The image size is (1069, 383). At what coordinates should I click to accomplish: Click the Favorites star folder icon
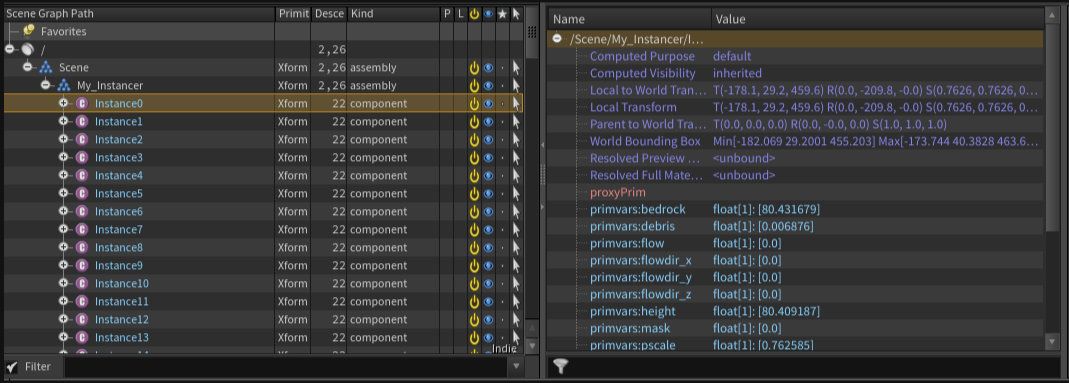tap(29, 31)
